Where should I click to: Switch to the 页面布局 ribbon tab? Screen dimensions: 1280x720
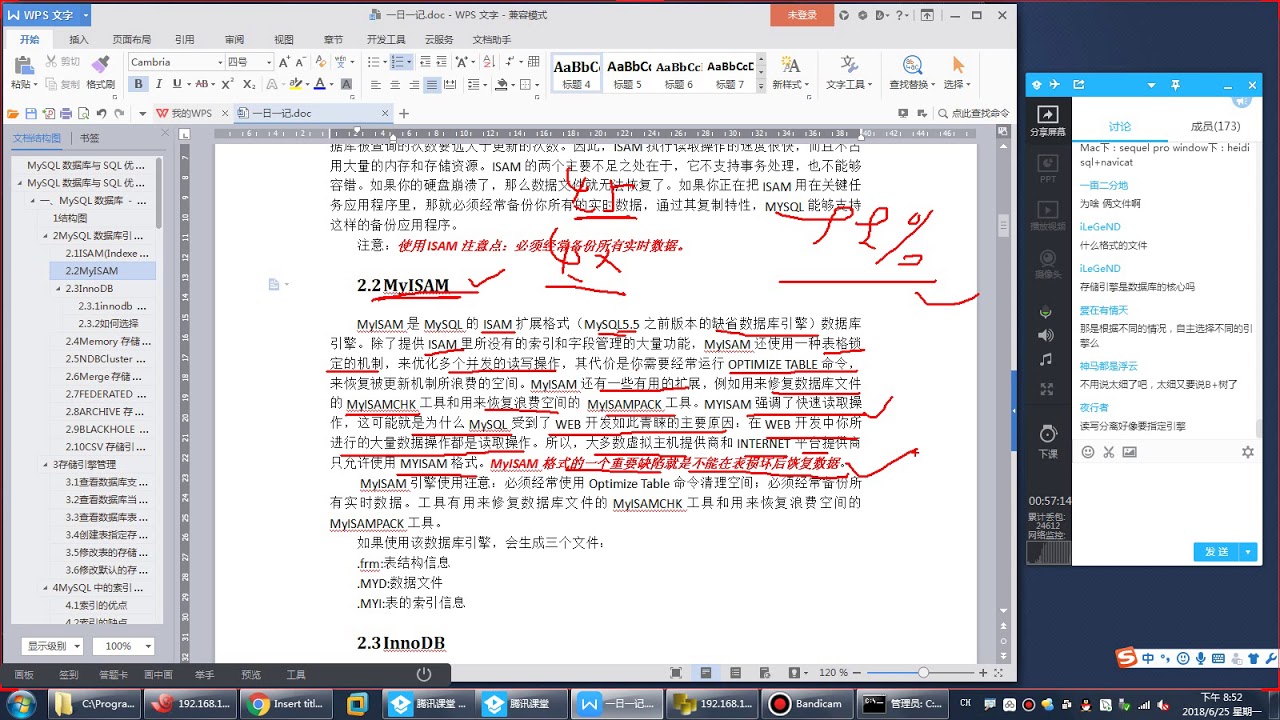[x=131, y=40]
